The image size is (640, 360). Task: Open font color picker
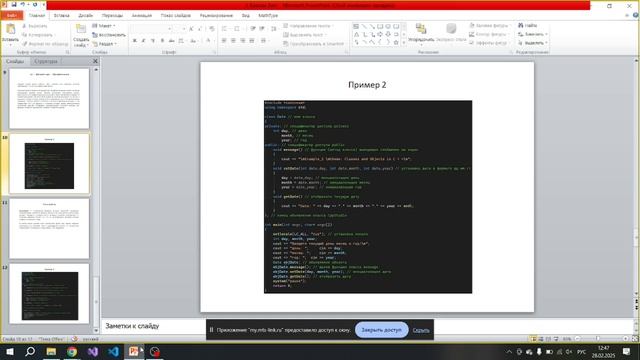(x=209, y=40)
